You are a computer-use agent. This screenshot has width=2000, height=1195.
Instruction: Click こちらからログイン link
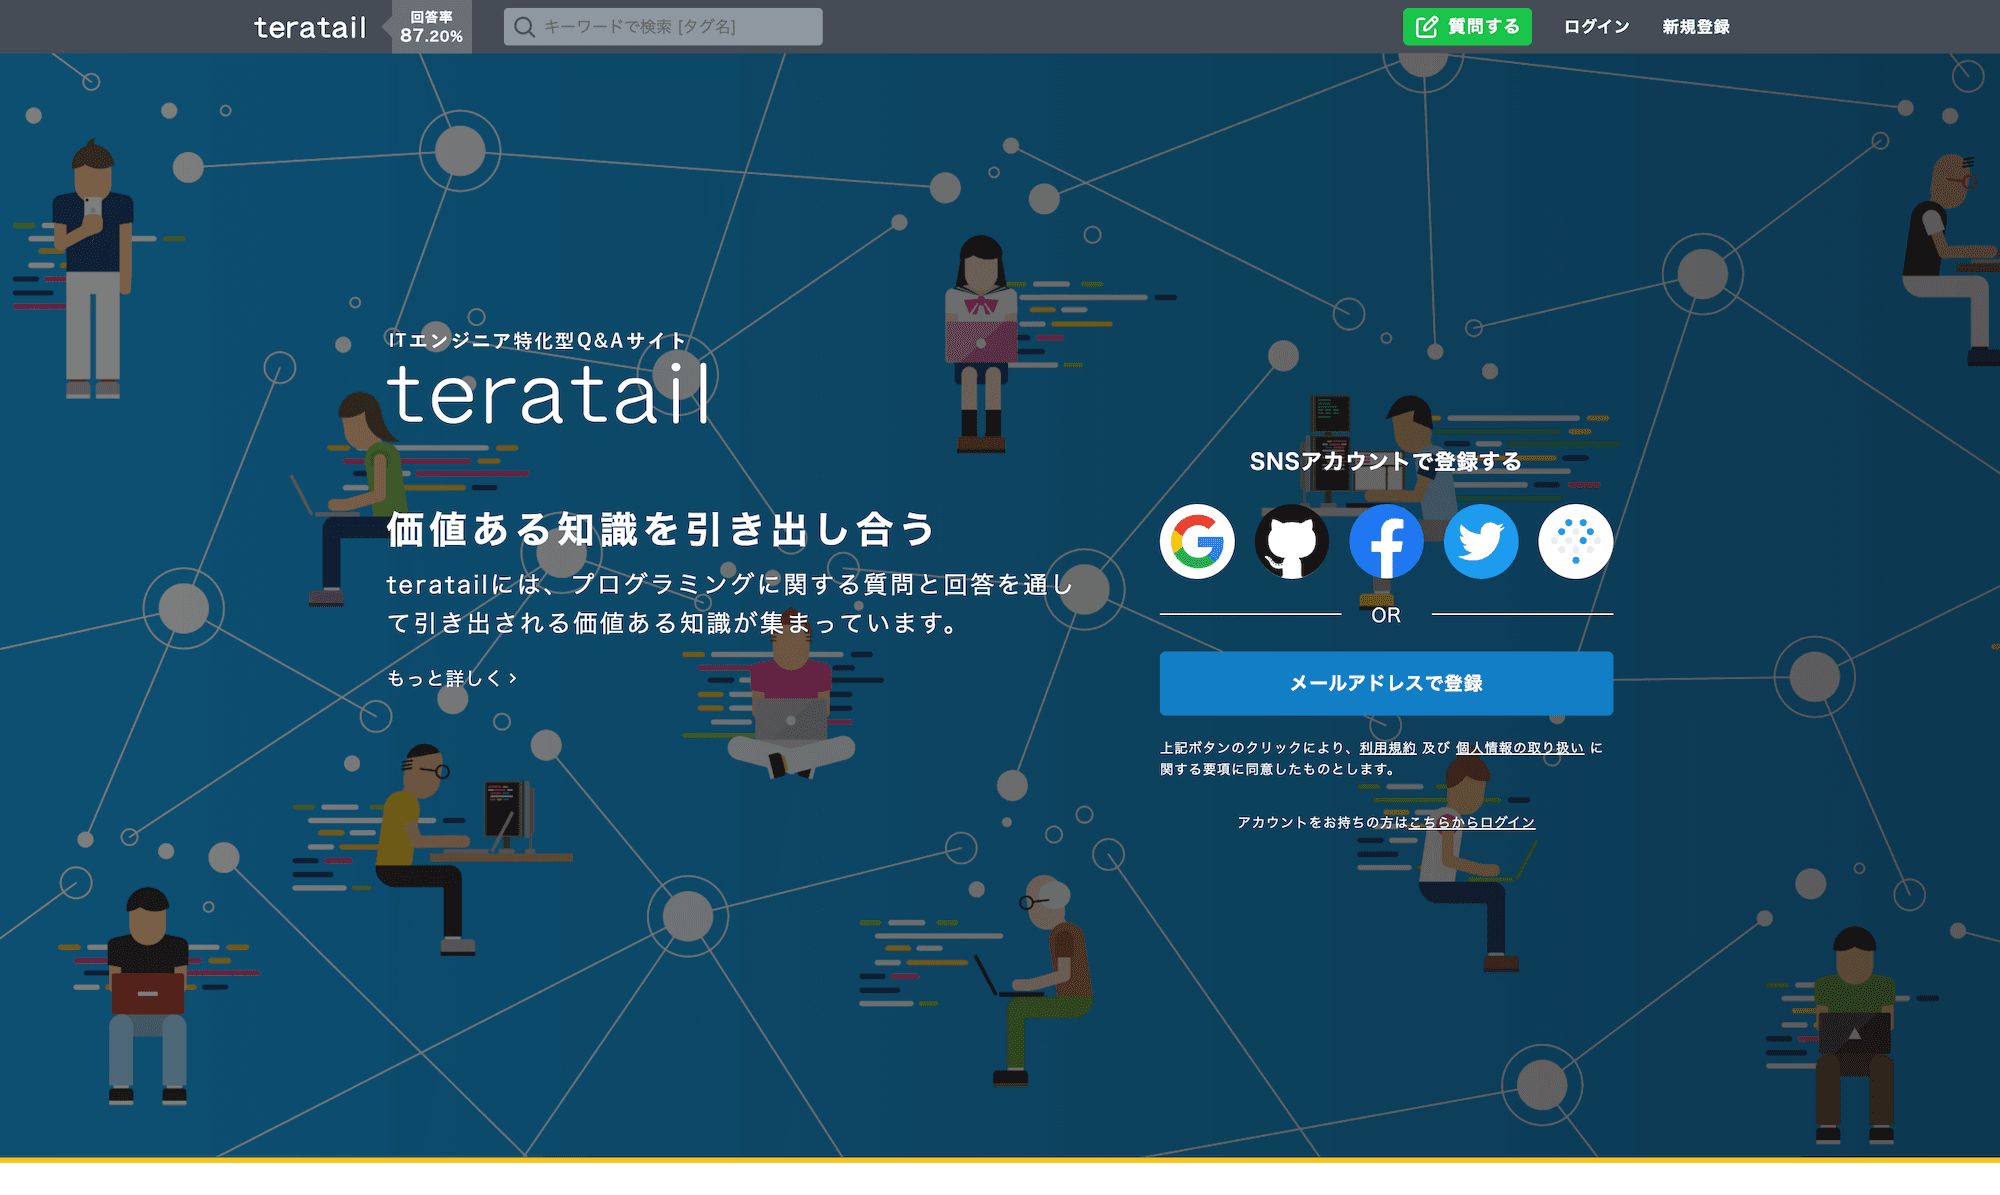[1472, 822]
